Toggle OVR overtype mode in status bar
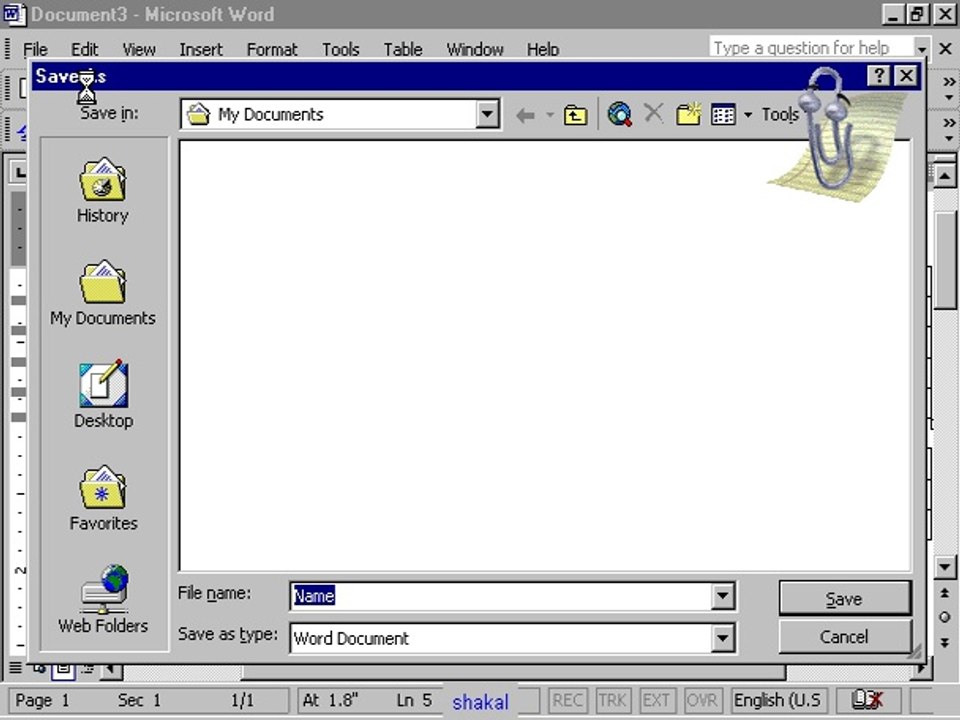Screen dimensions: 960x720 pyautogui.click(x=702, y=700)
